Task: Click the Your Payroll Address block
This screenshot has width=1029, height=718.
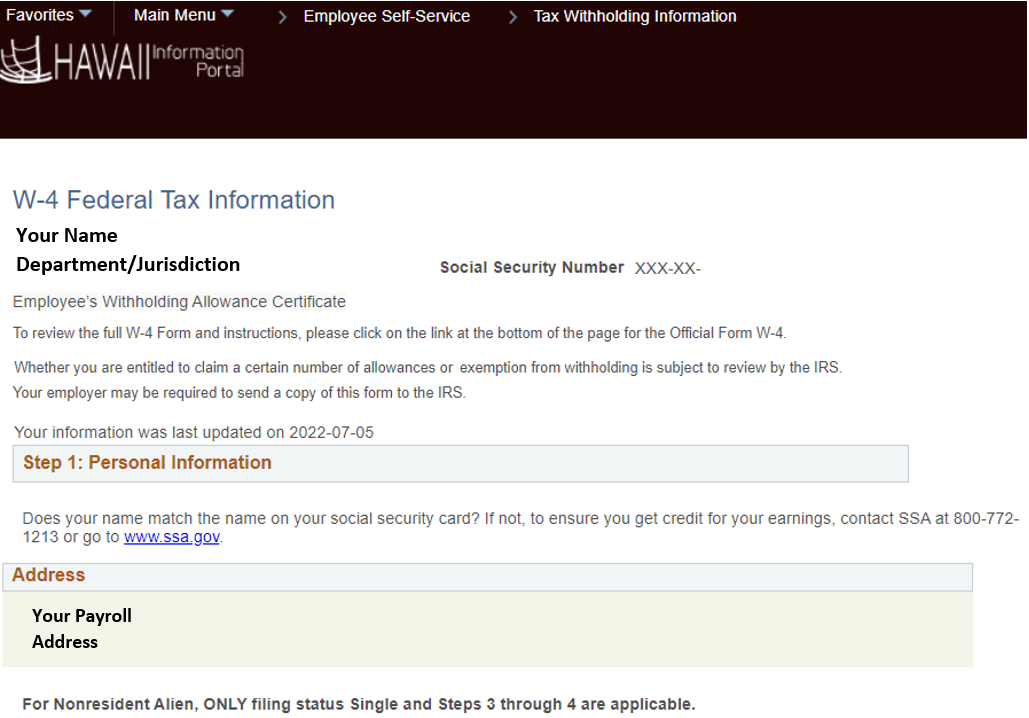Action: click(82, 628)
